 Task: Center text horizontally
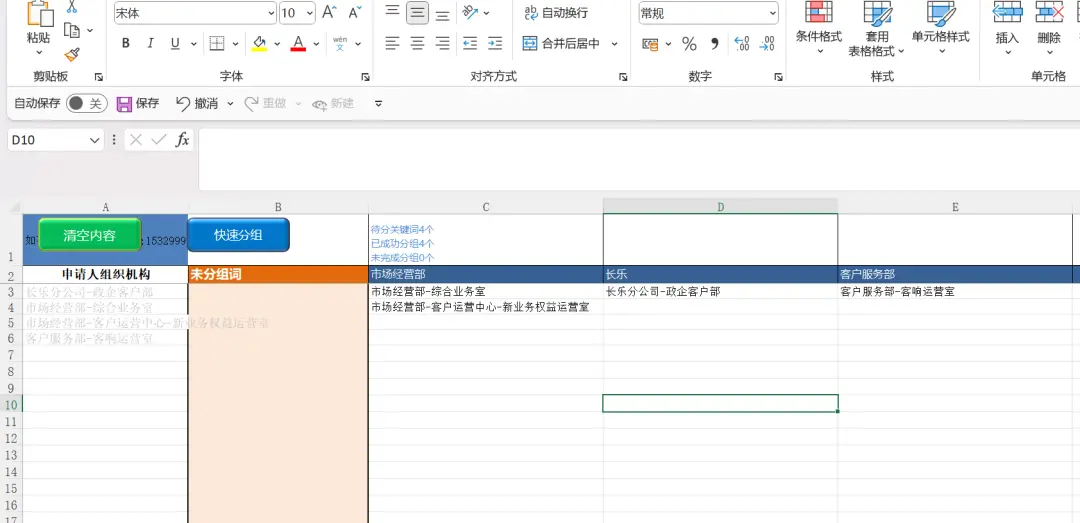tap(417, 43)
